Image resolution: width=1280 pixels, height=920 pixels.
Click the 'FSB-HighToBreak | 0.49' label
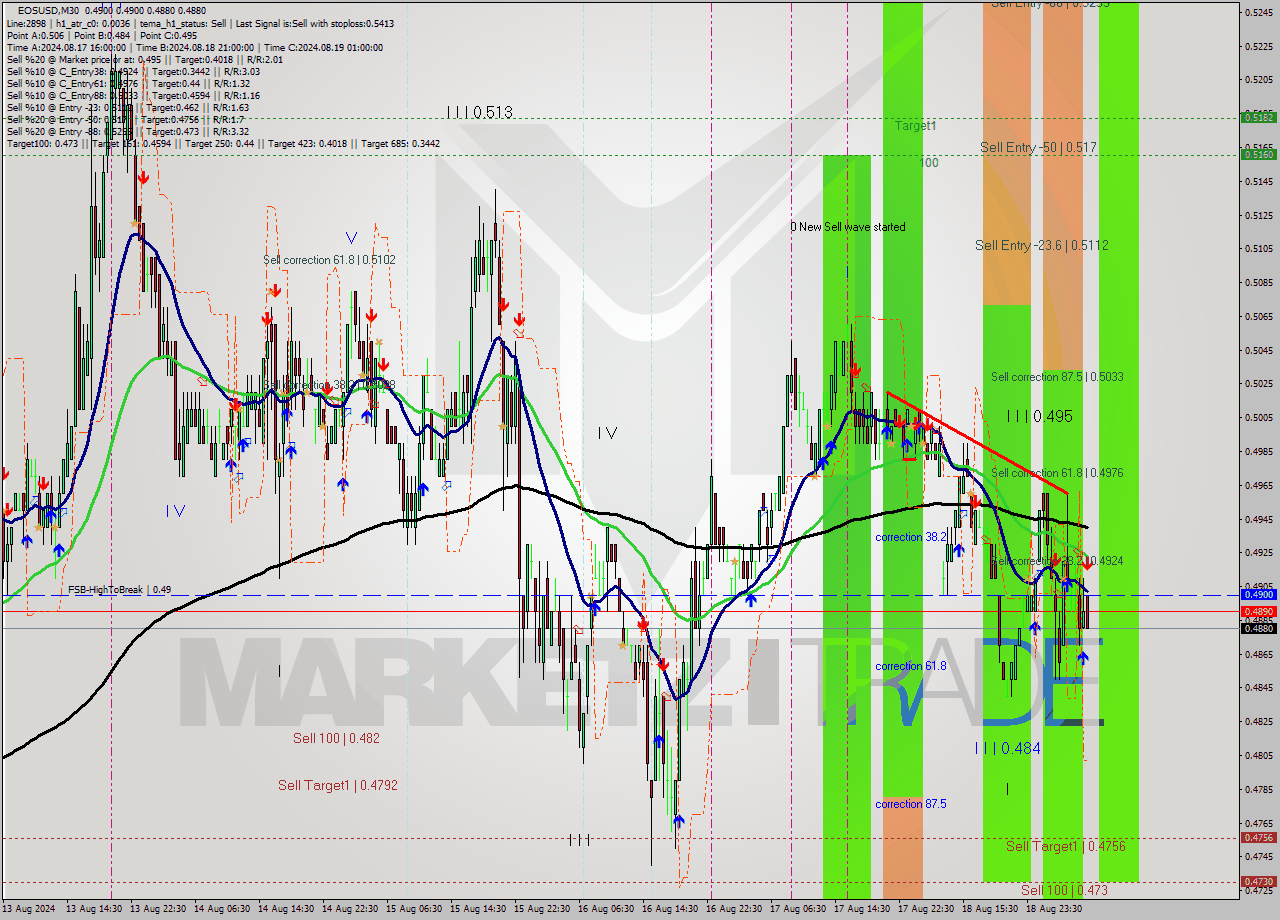119,590
